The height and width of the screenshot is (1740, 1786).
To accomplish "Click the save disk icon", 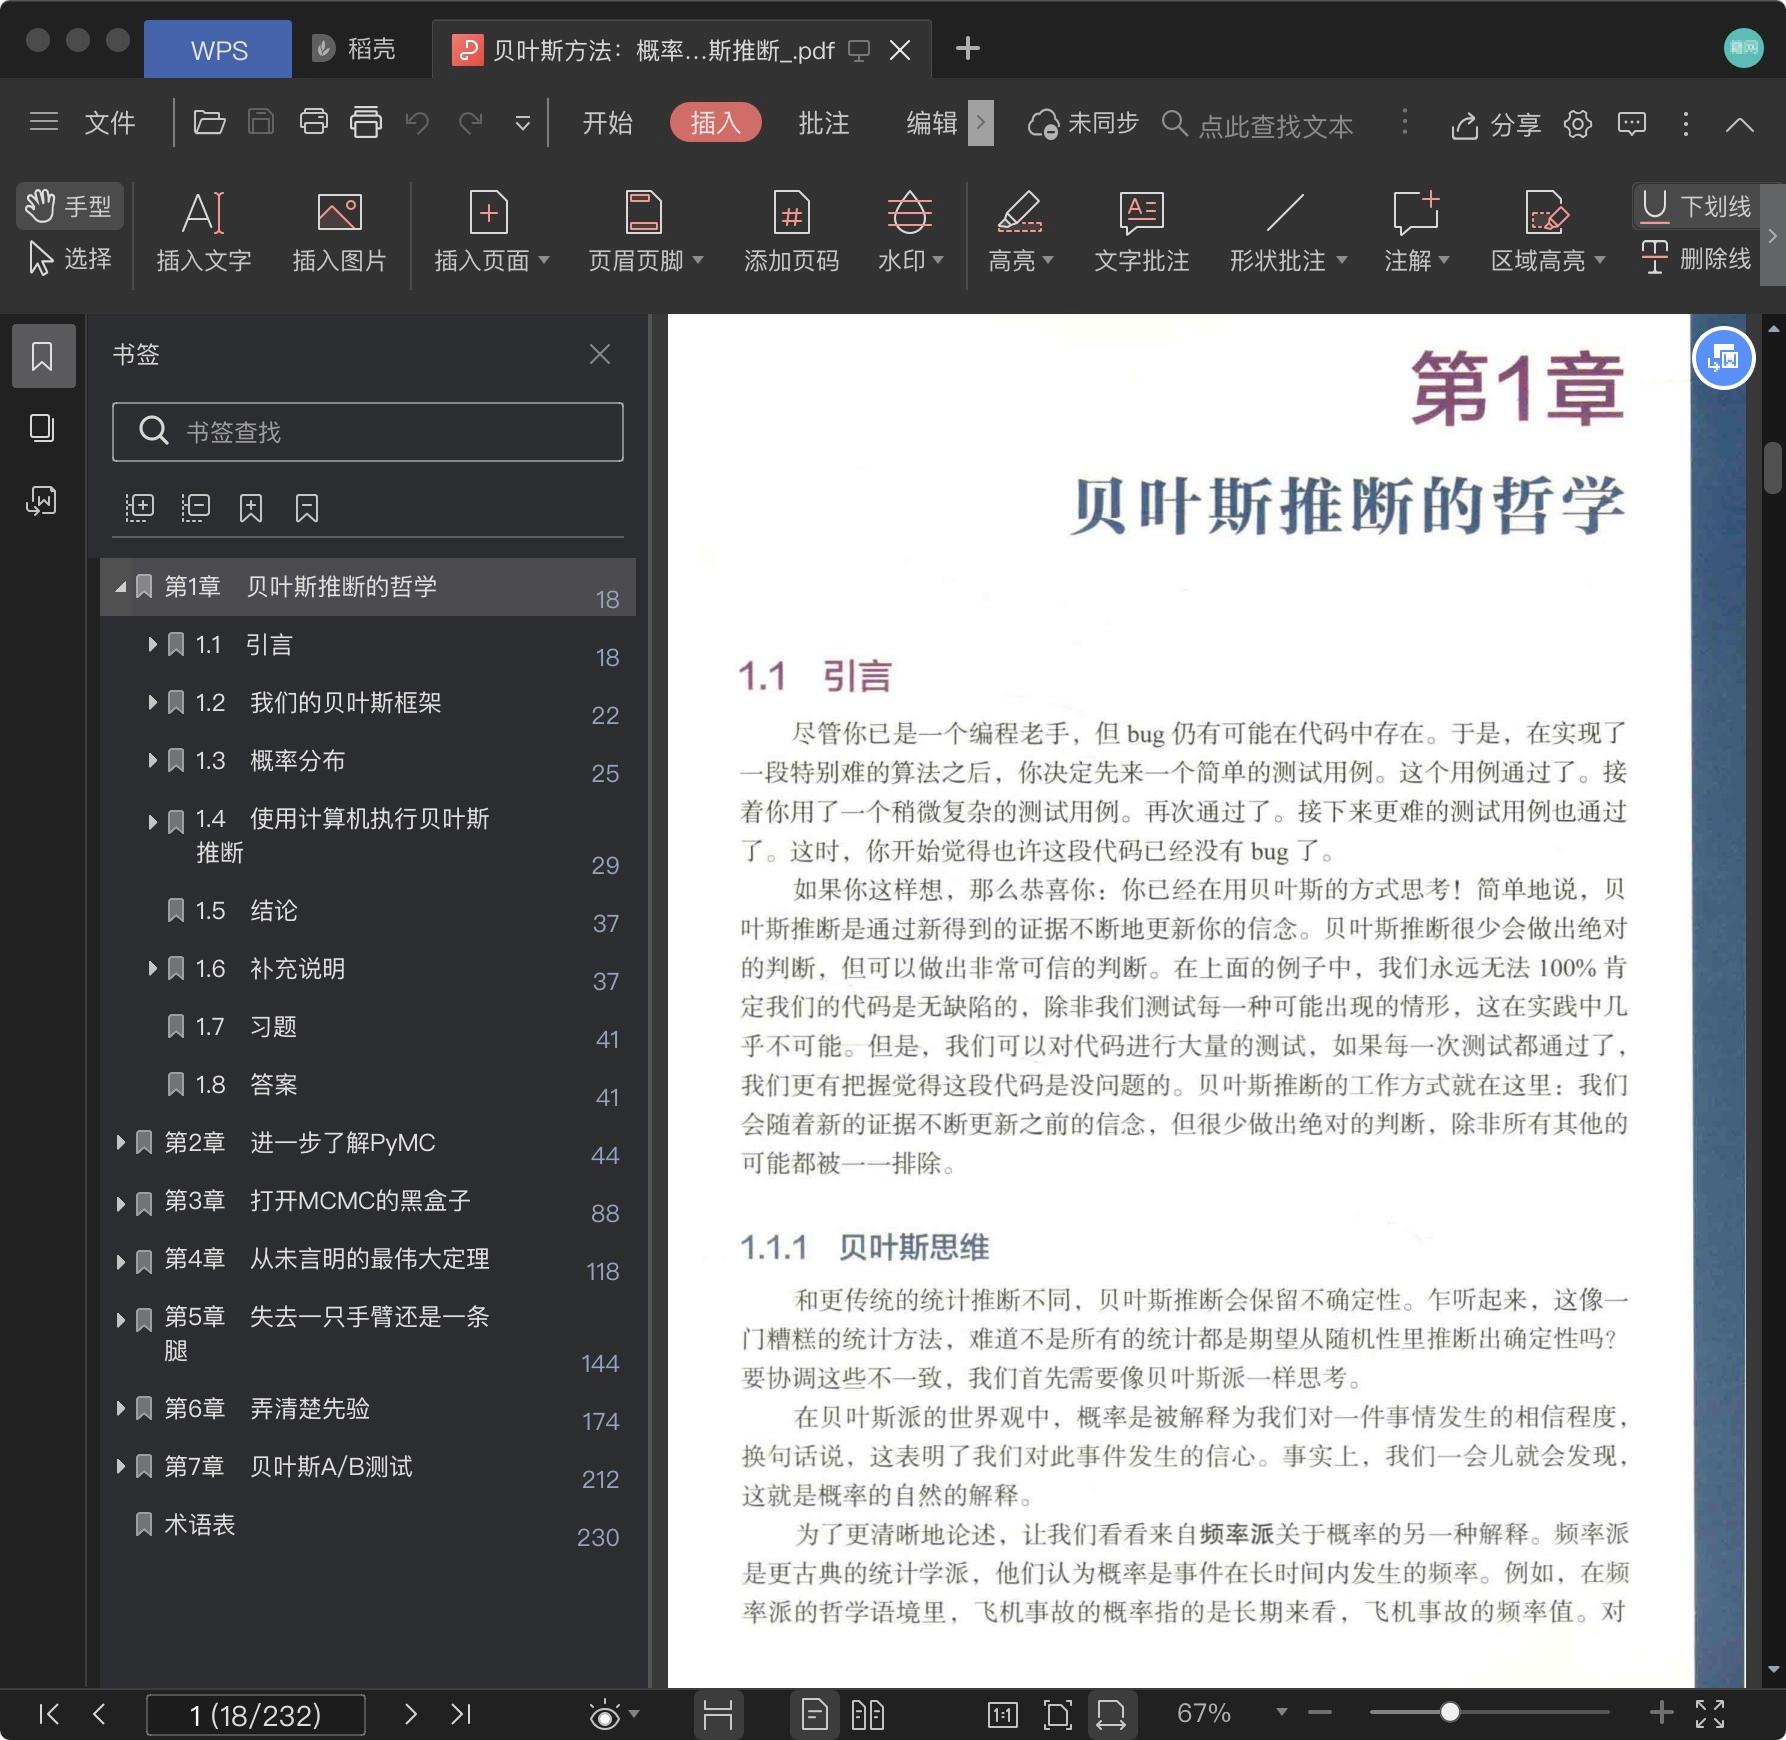I will 261,123.
